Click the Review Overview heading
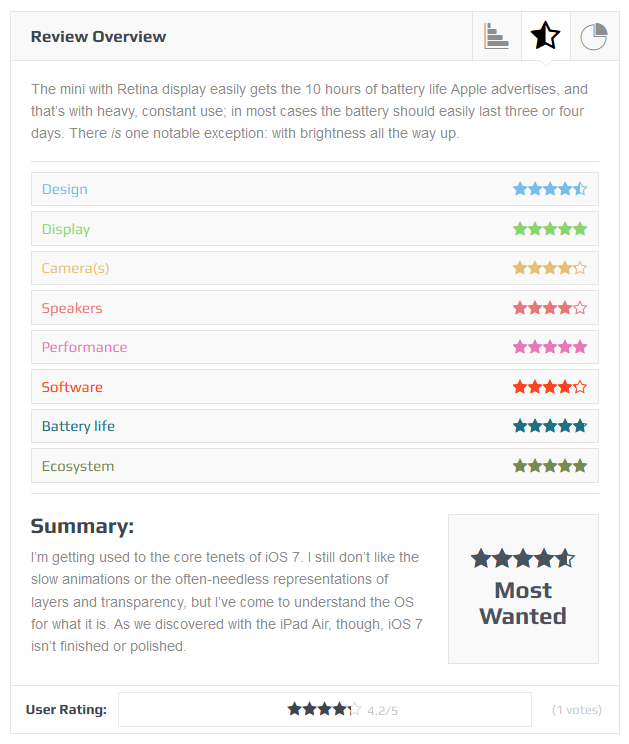629x744 pixels. [x=98, y=37]
